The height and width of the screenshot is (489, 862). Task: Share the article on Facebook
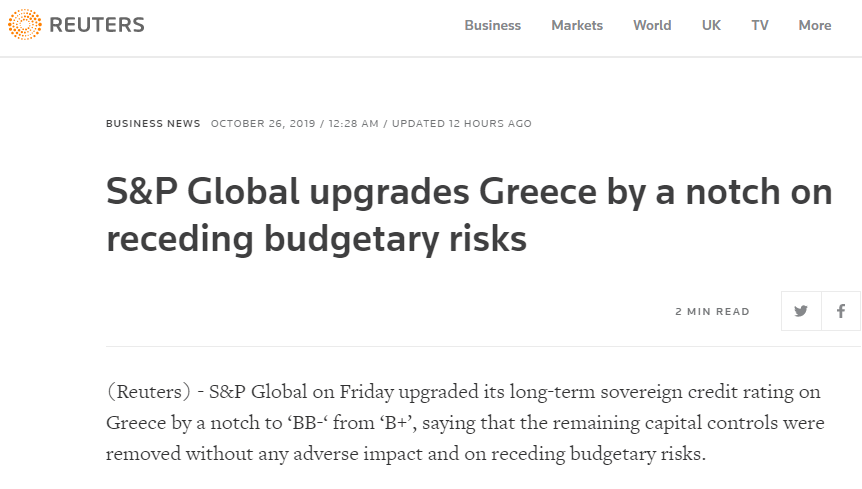coord(841,311)
